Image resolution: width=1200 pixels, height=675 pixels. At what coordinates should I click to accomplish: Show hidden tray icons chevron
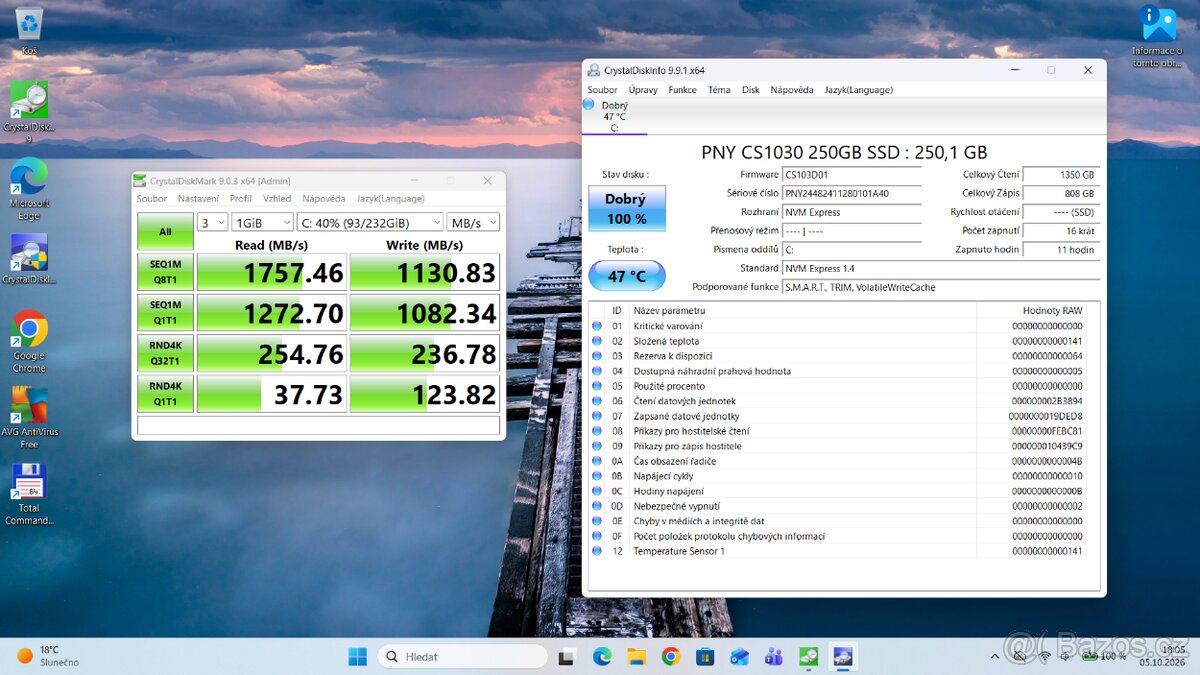click(995, 657)
